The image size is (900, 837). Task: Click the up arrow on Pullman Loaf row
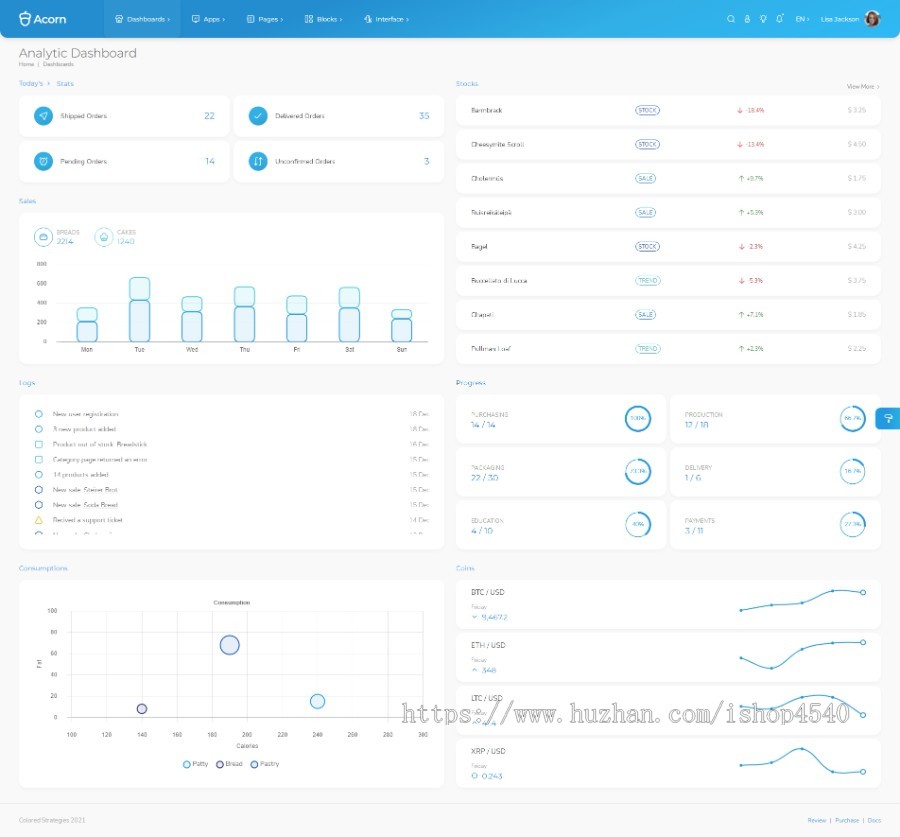[x=741, y=348]
